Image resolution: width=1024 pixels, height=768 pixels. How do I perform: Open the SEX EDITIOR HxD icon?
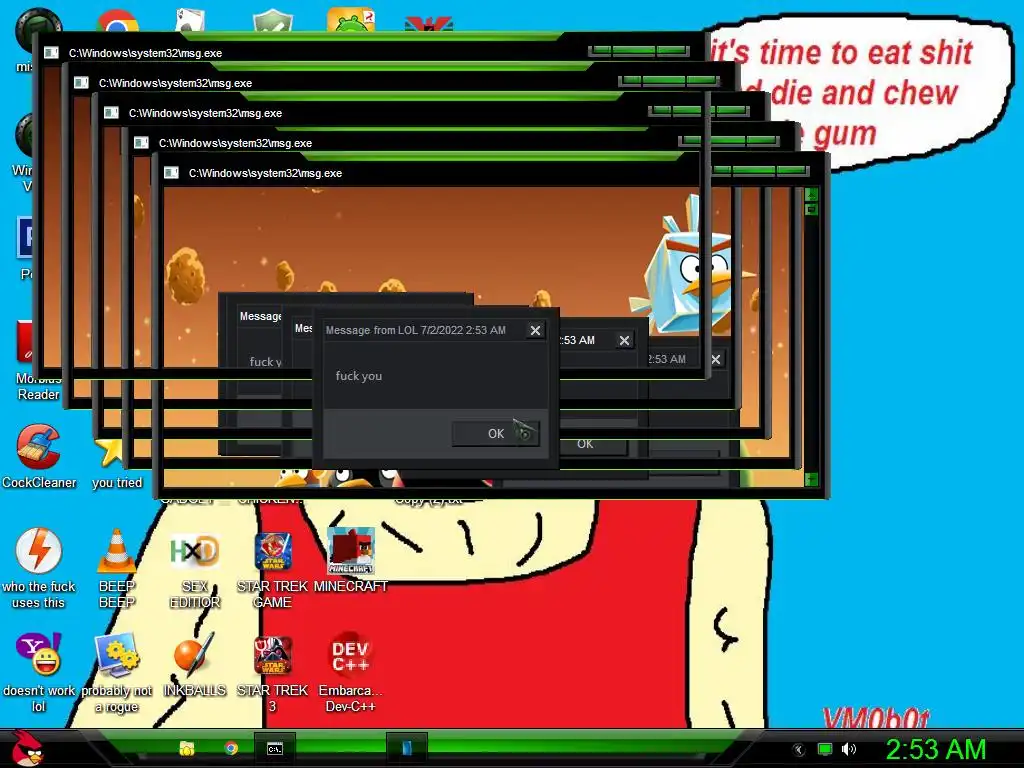pos(194,568)
